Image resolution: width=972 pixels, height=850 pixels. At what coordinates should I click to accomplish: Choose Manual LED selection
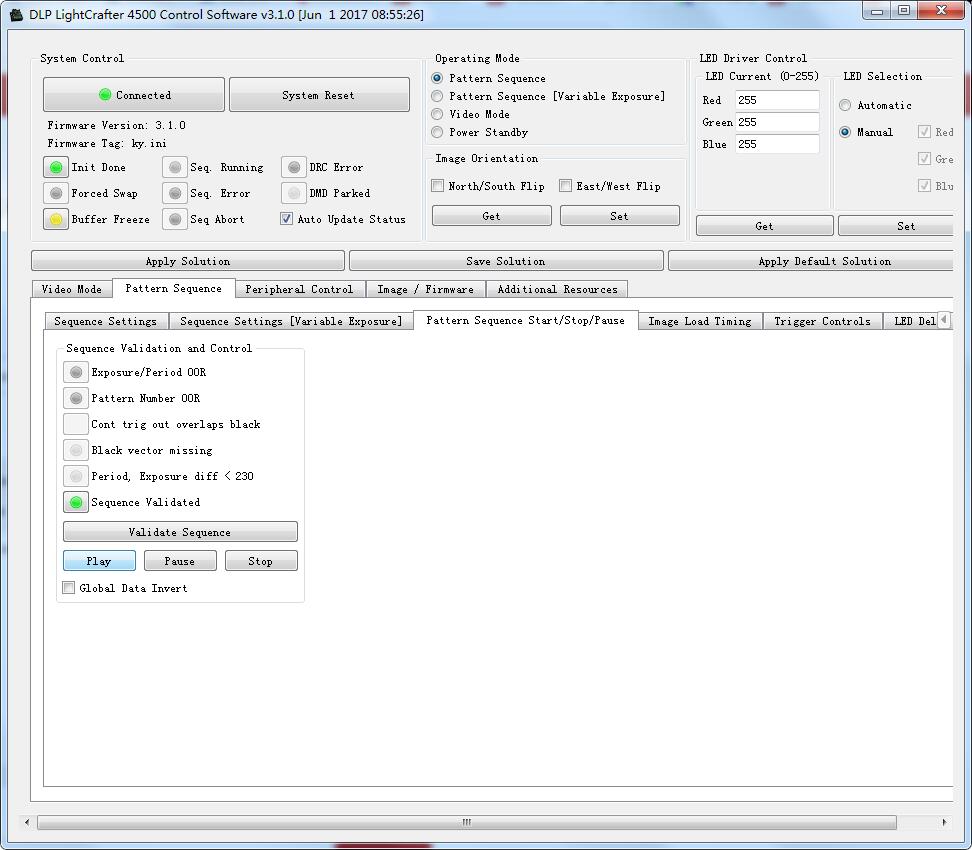(845, 132)
